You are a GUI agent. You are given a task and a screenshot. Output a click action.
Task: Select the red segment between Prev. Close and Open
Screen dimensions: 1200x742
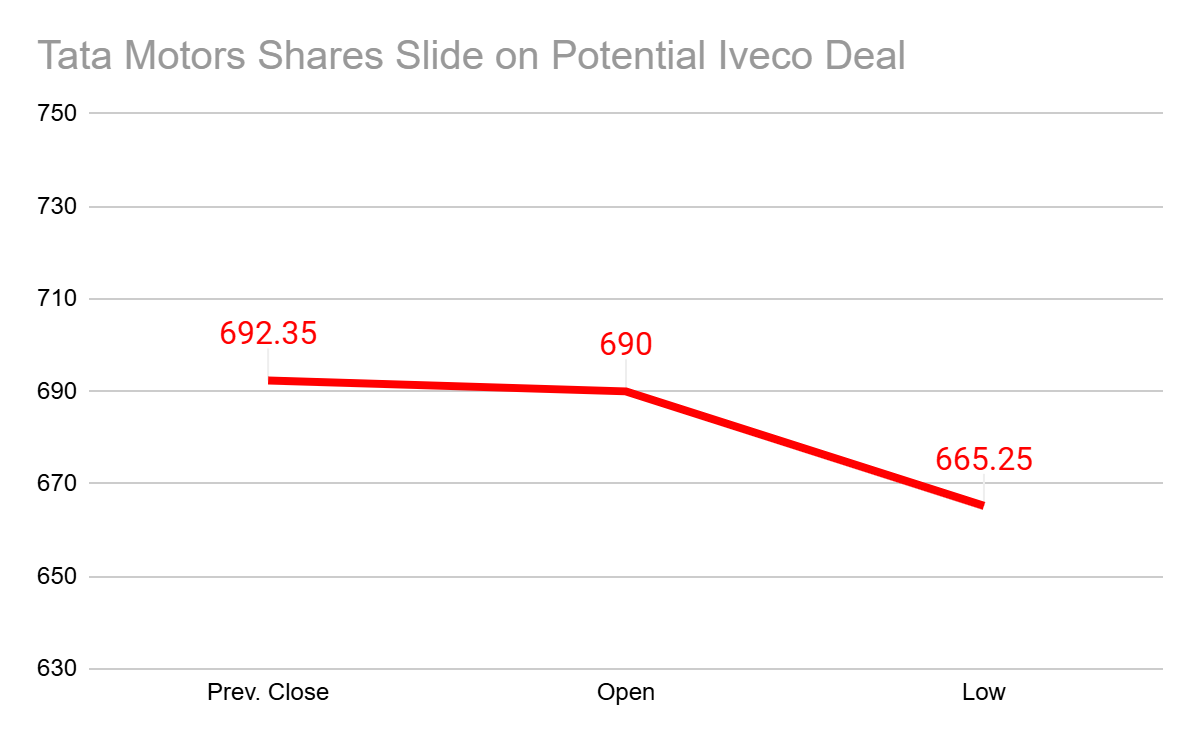point(447,386)
